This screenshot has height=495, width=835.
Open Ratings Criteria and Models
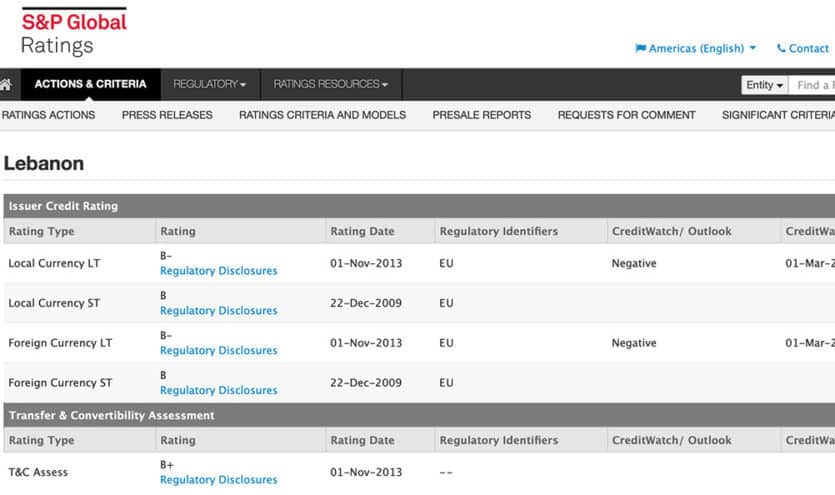(x=322, y=115)
